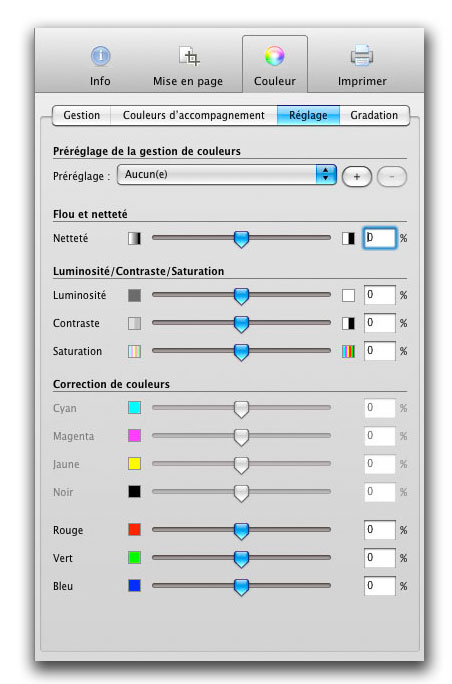This screenshot has width=452, height=684.
Task: Click the Bleu slider handle
Action: point(241,587)
